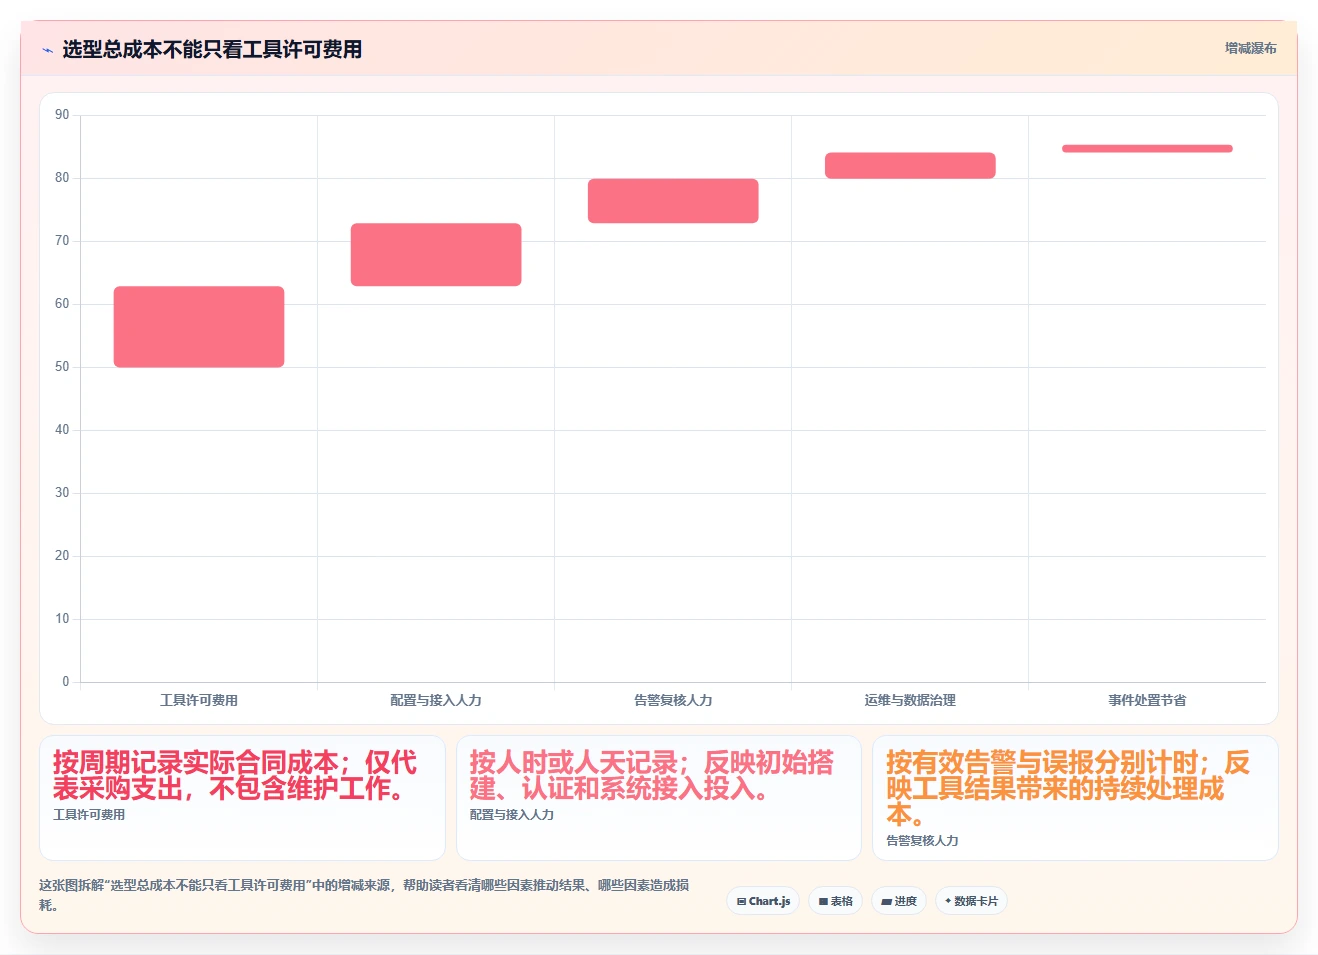Click the y-axis value 30
This screenshot has height=955, width=1318.
62,493
